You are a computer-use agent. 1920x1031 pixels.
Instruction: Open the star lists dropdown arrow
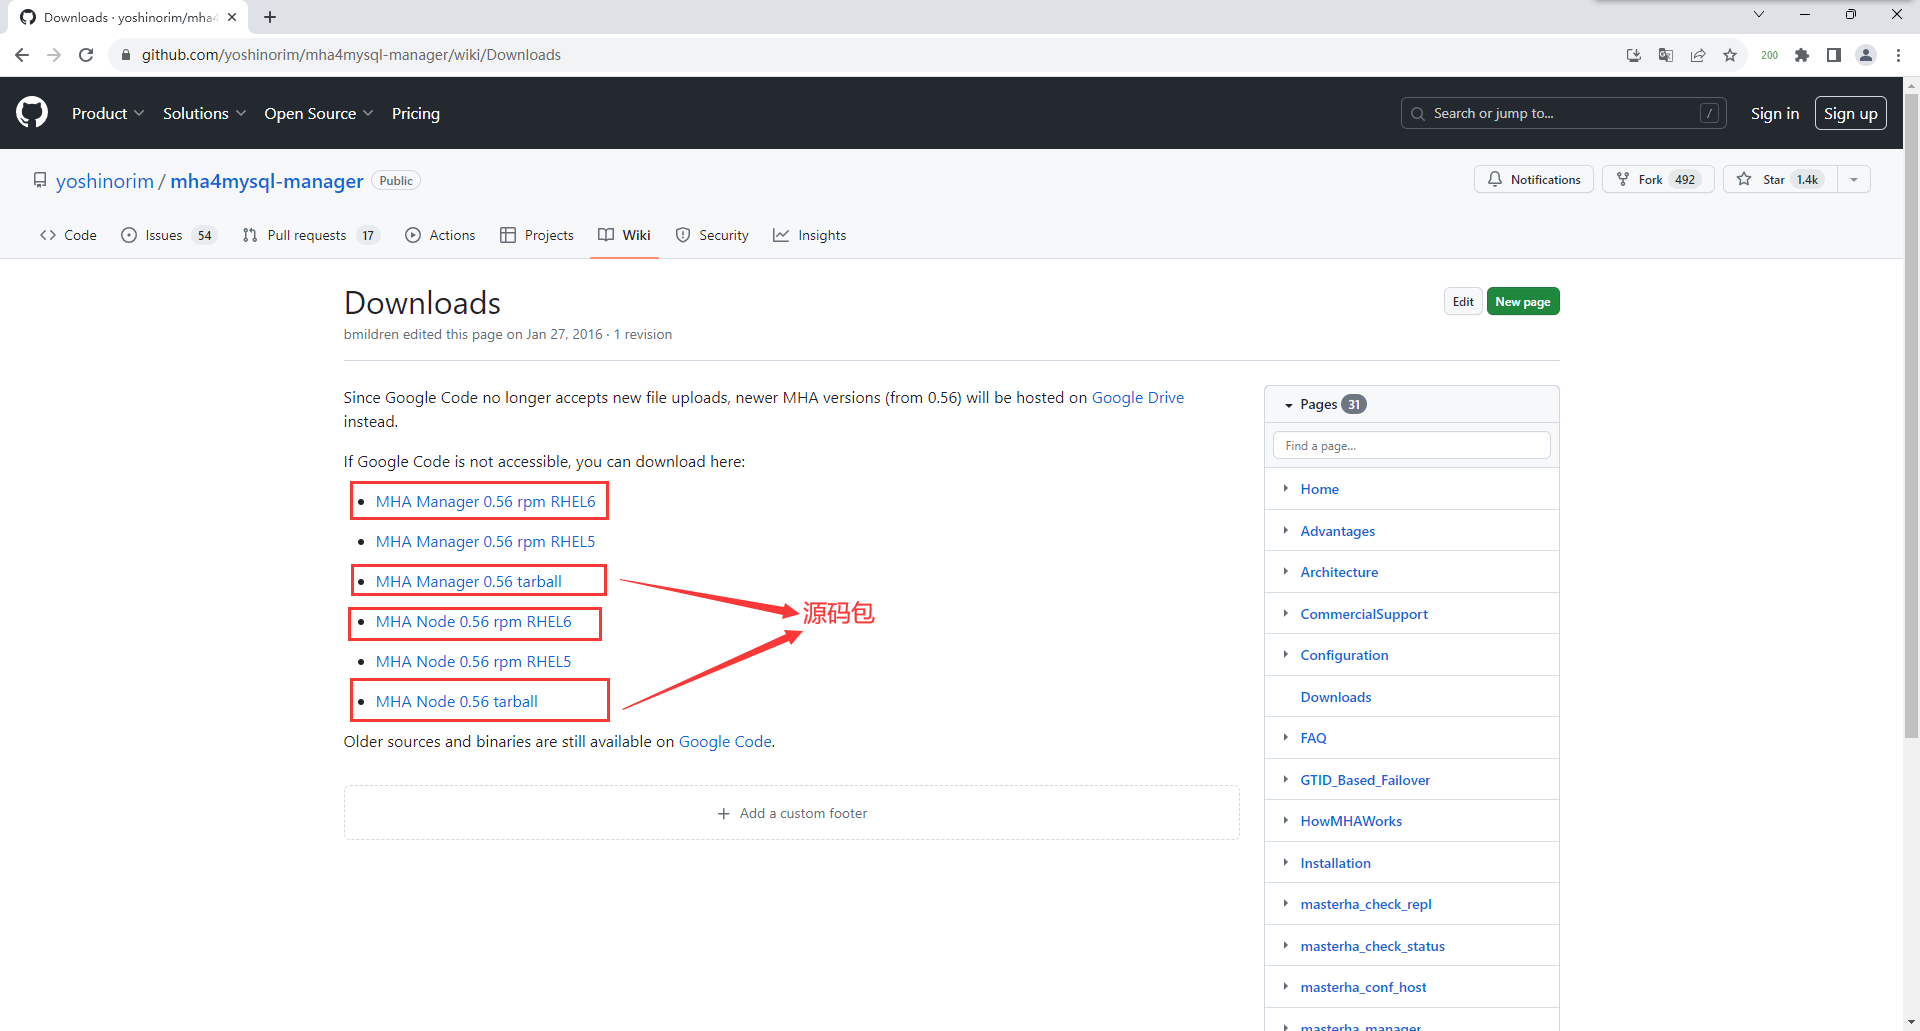coord(1854,179)
